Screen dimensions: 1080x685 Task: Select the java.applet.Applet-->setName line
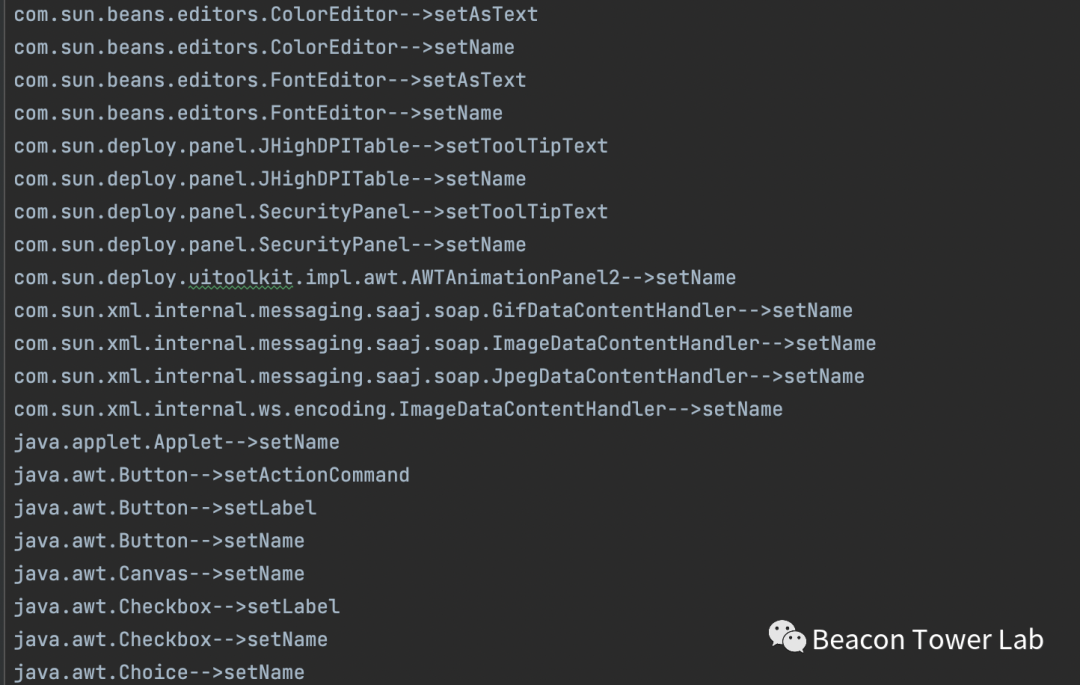coord(176,442)
